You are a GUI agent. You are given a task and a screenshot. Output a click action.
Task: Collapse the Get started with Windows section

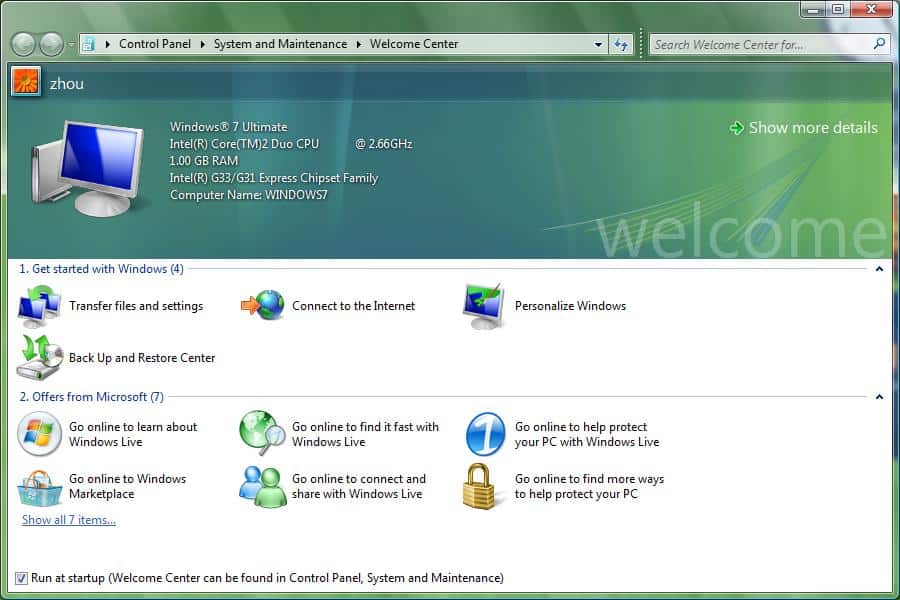pyautogui.click(x=879, y=269)
